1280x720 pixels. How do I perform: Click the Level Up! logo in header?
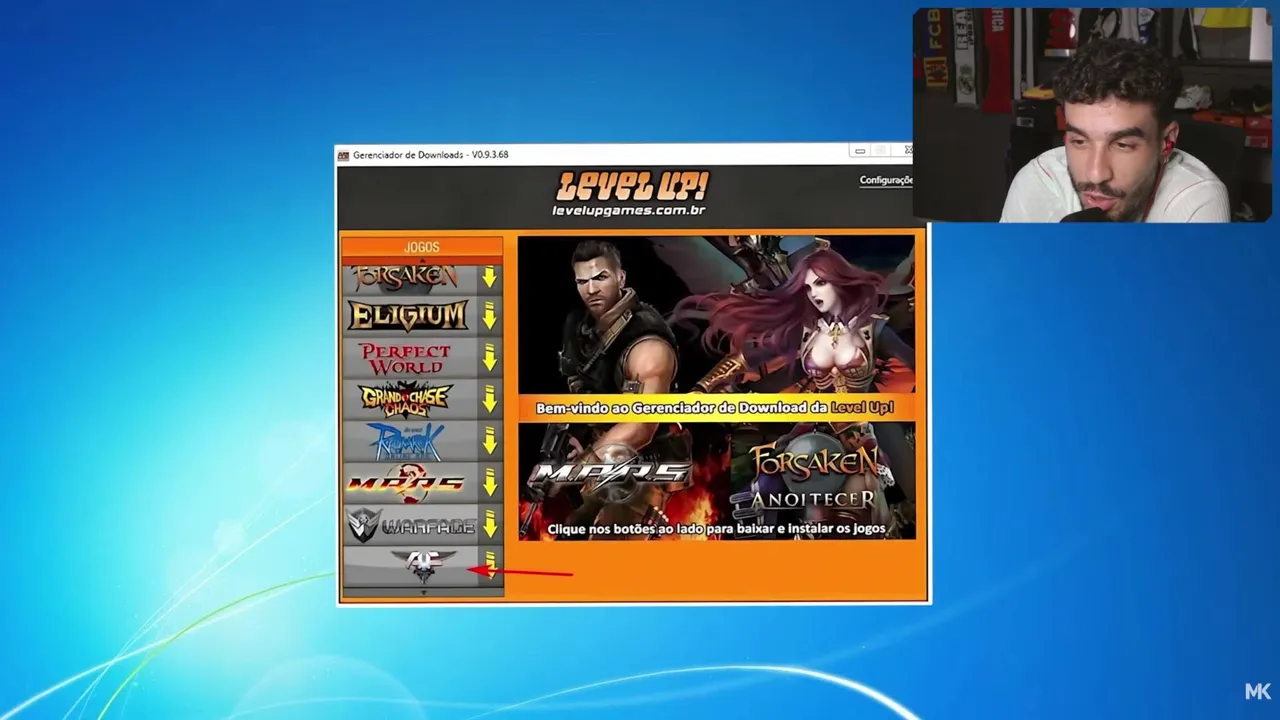(632, 186)
